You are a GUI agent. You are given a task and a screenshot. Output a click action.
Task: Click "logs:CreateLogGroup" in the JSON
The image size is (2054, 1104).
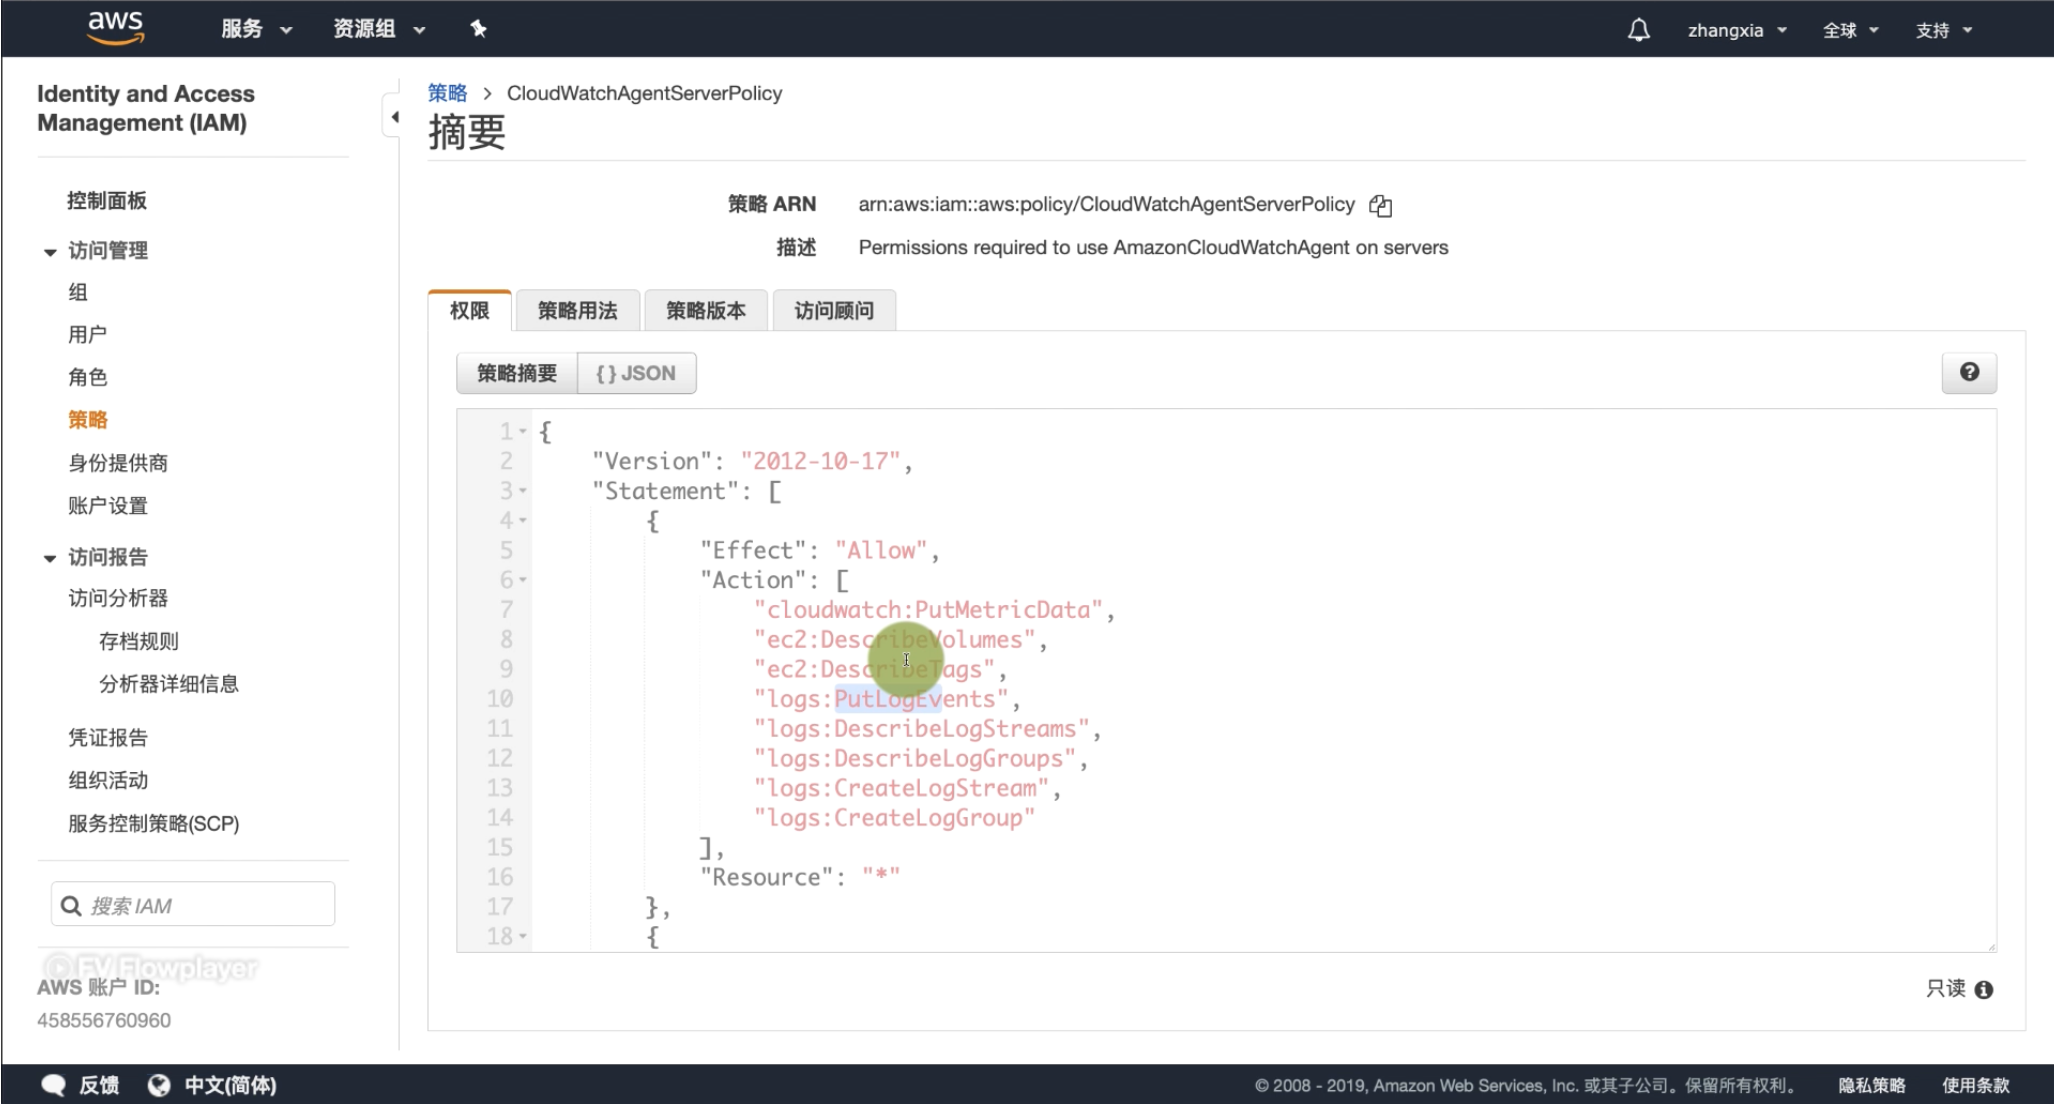coord(894,818)
